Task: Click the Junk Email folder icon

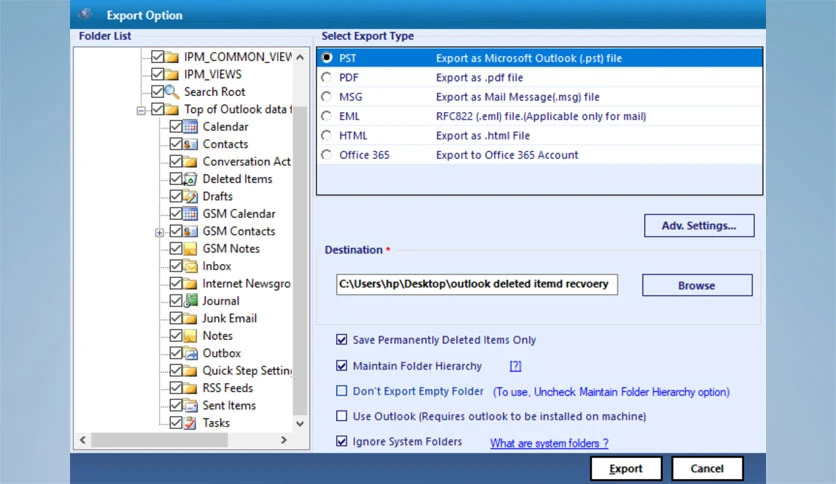Action: (190, 319)
